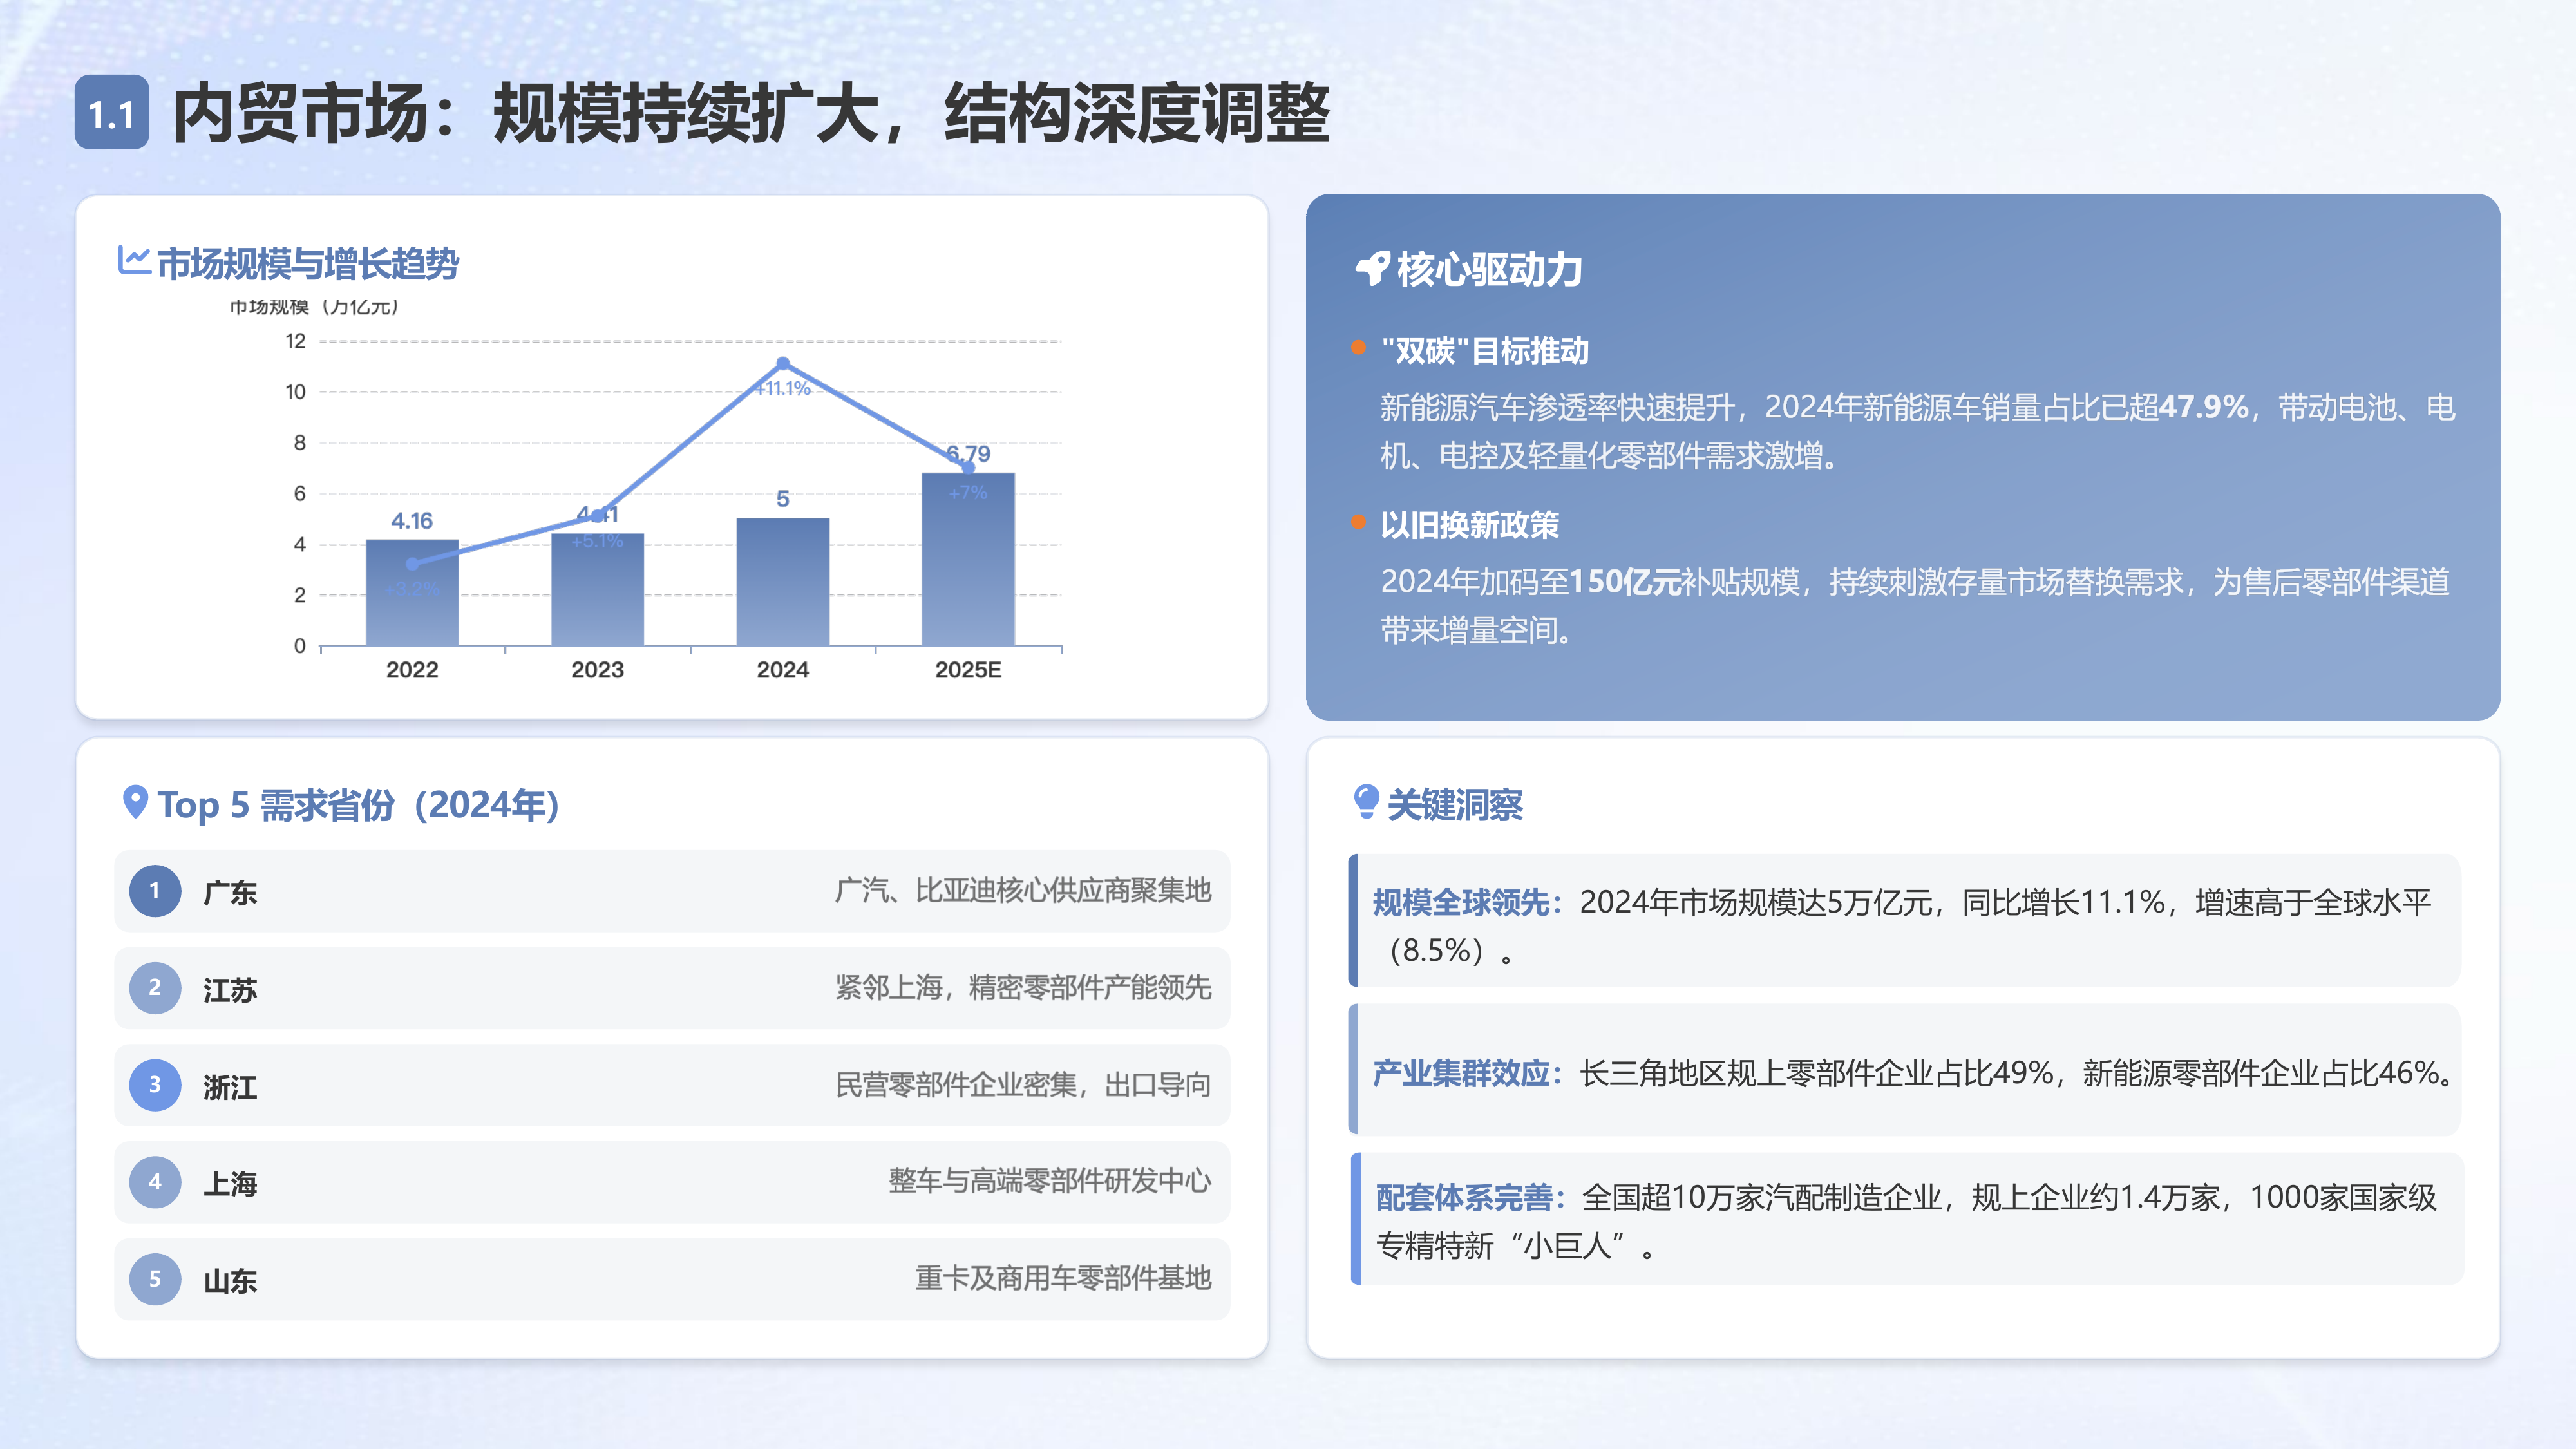
Task: Click the rank 2 circle for 江苏
Action: [x=155, y=987]
